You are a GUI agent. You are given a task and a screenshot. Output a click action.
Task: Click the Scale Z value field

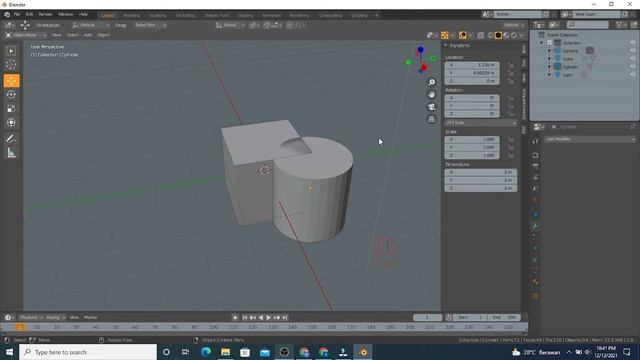tap(472, 156)
